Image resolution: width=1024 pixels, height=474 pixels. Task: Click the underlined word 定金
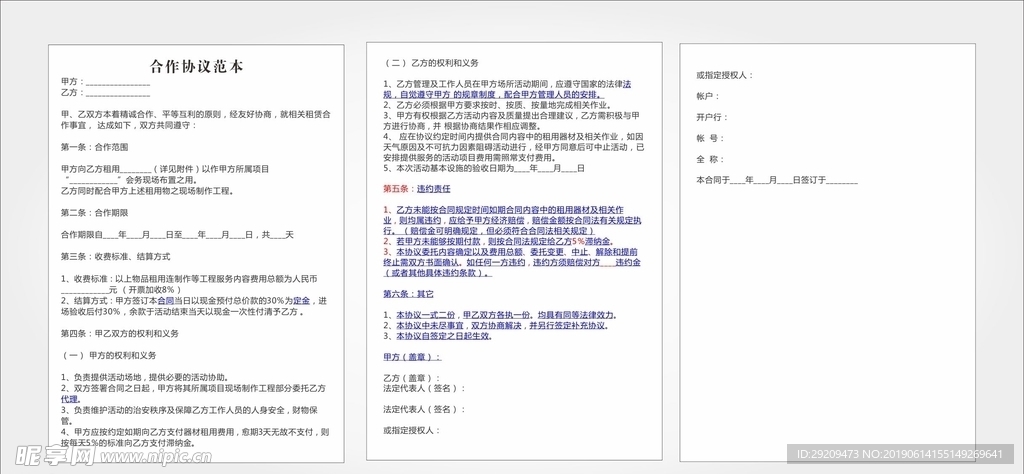coord(301,301)
